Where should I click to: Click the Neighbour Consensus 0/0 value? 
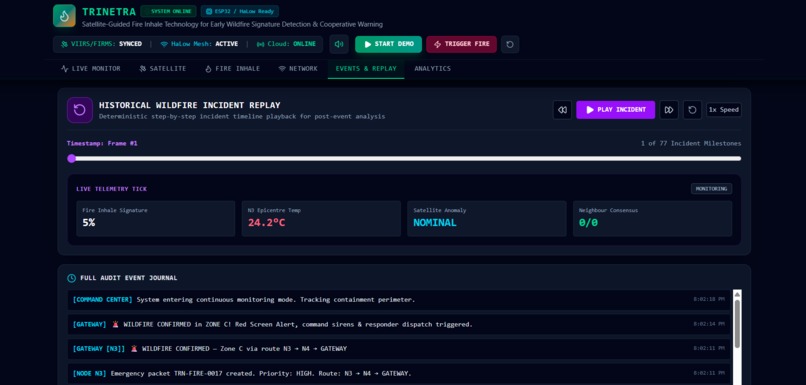(589, 223)
